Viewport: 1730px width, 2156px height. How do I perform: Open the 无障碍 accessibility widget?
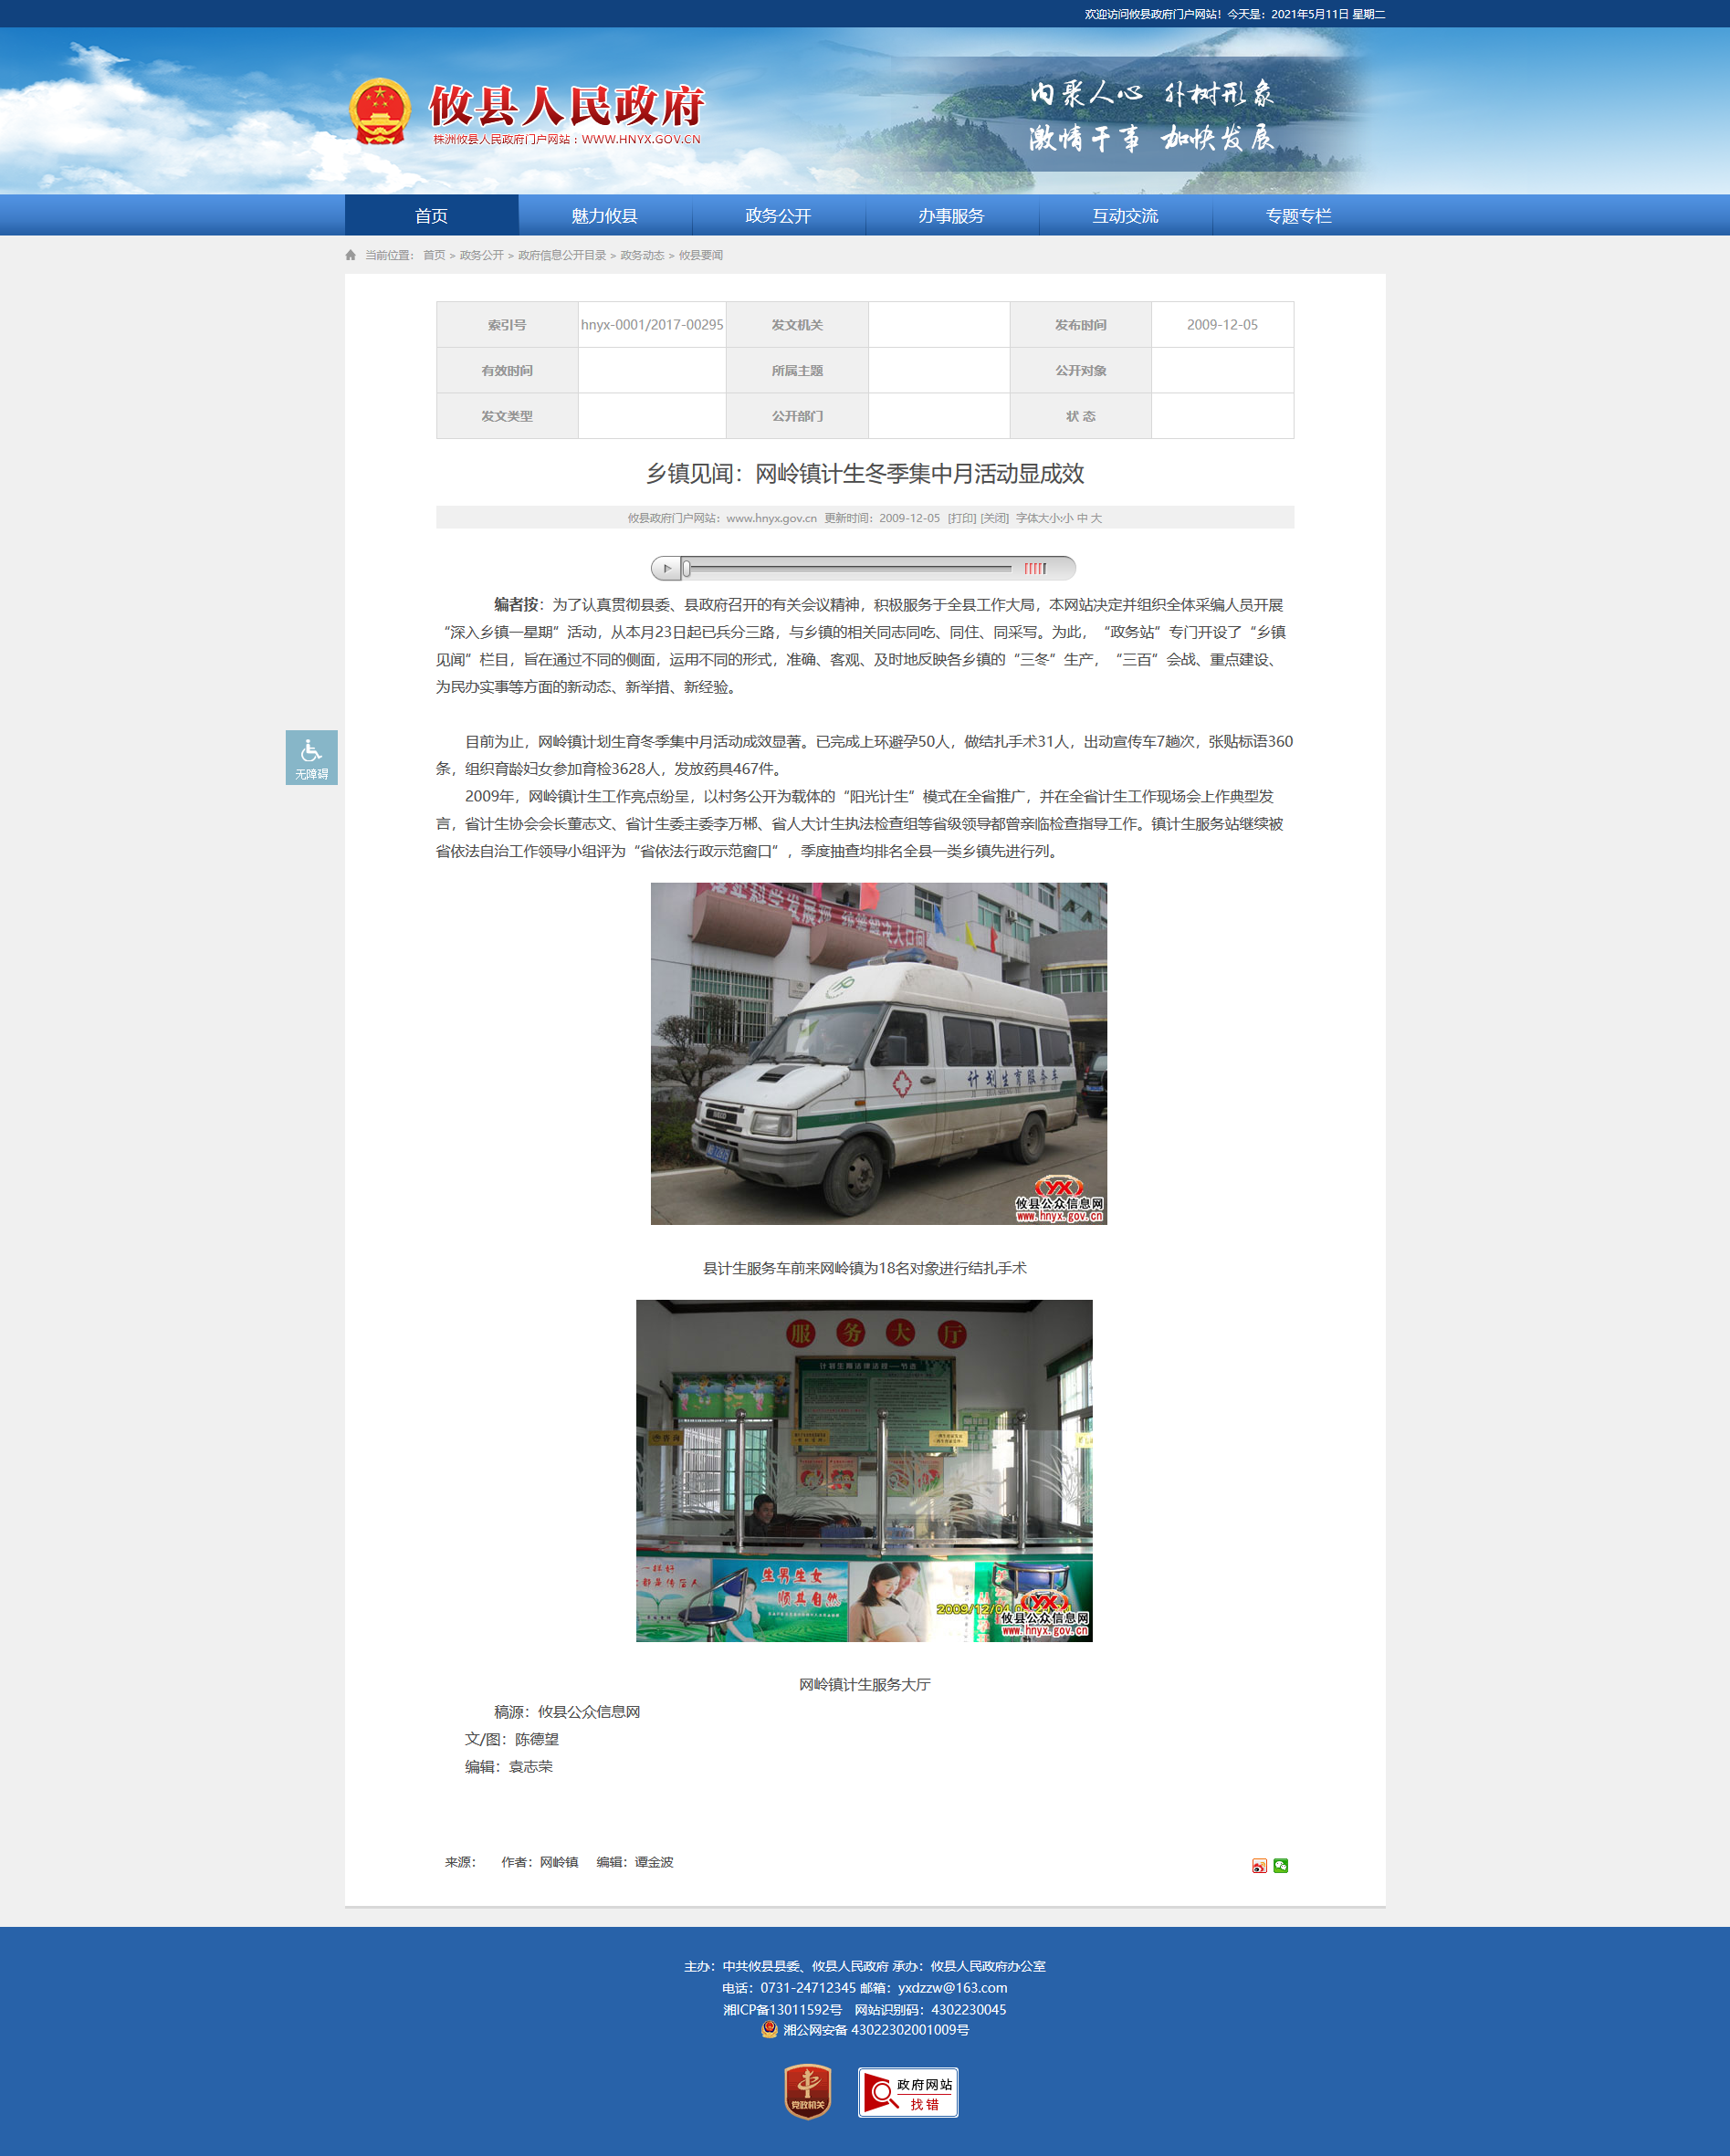coord(311,757)
